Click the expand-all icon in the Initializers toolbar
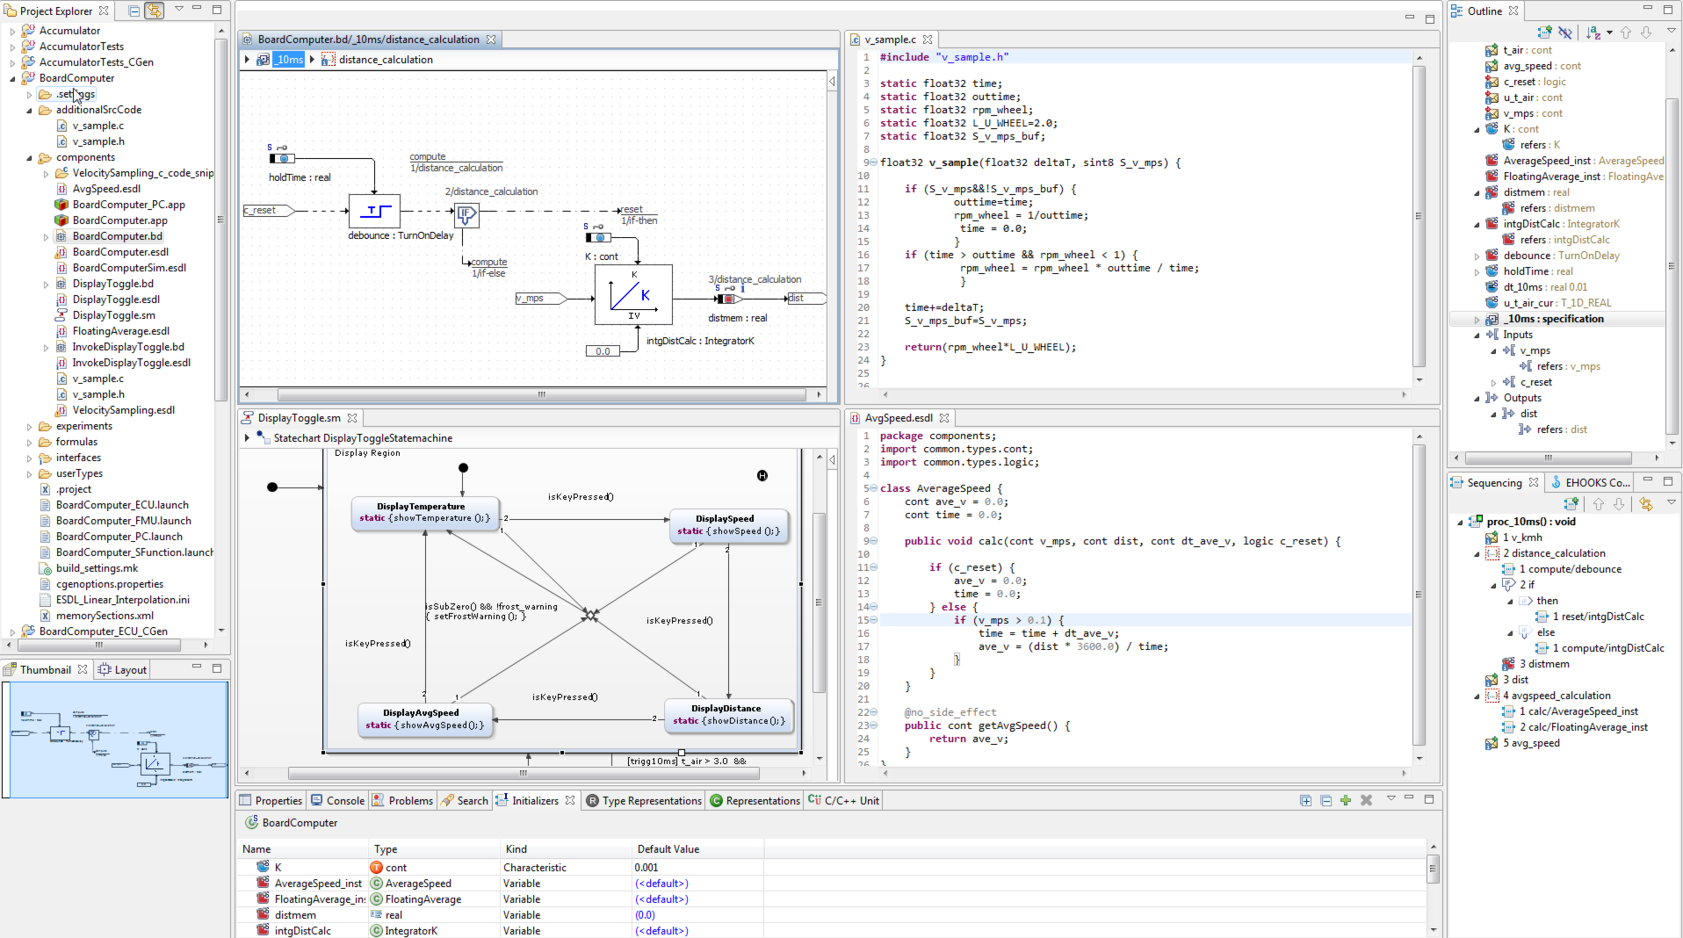 click(1306, 800)
